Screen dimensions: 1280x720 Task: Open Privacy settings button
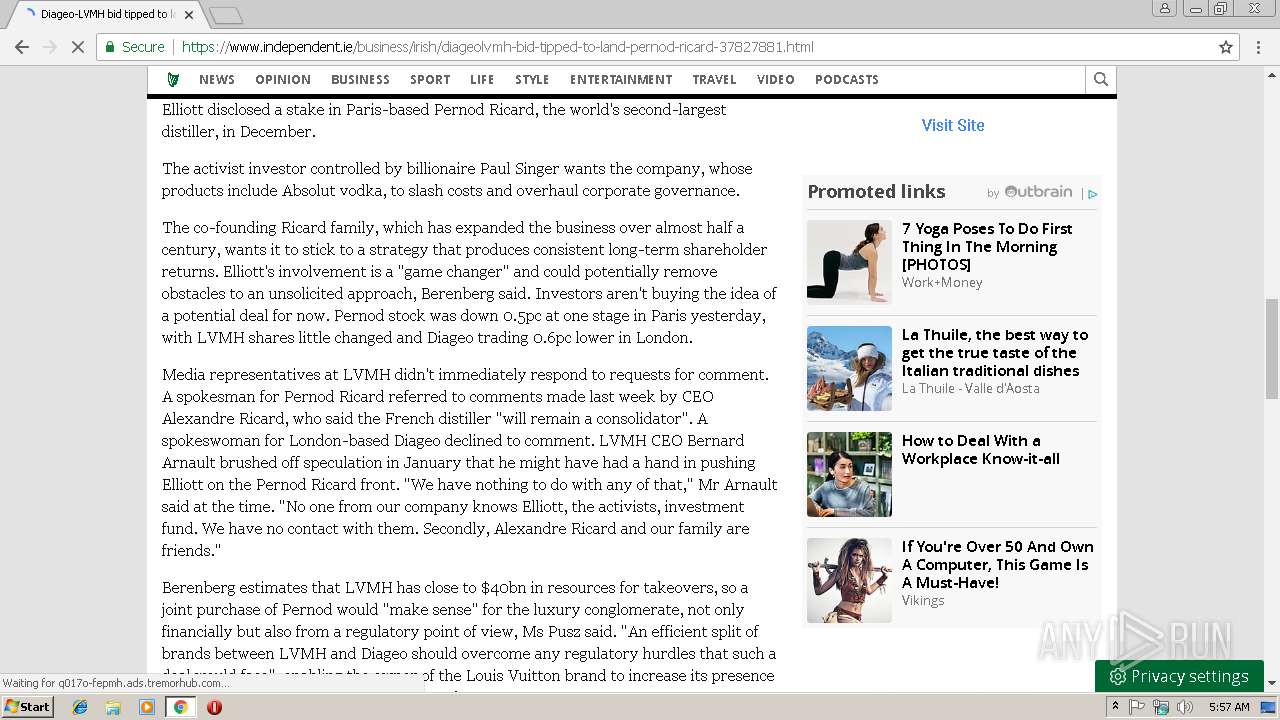click(x=1179, y=677)
